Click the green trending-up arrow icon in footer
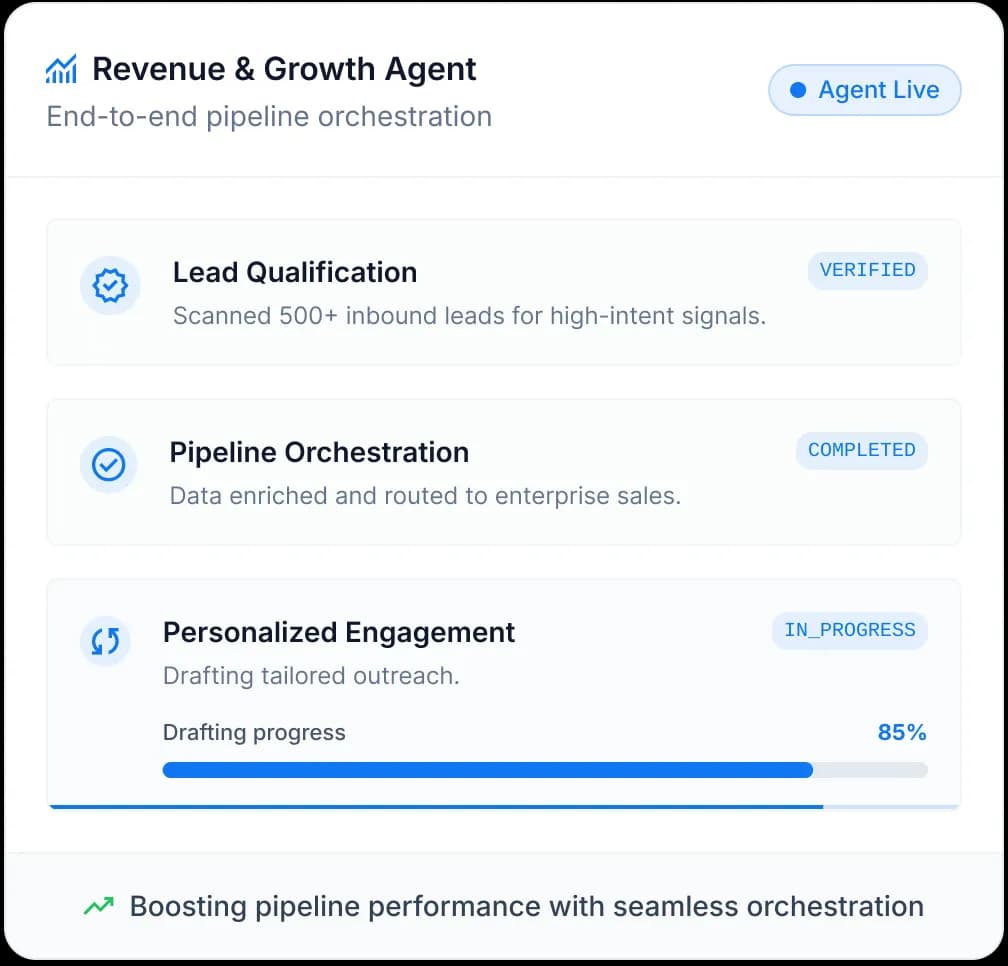 click(x=98, y=907)
